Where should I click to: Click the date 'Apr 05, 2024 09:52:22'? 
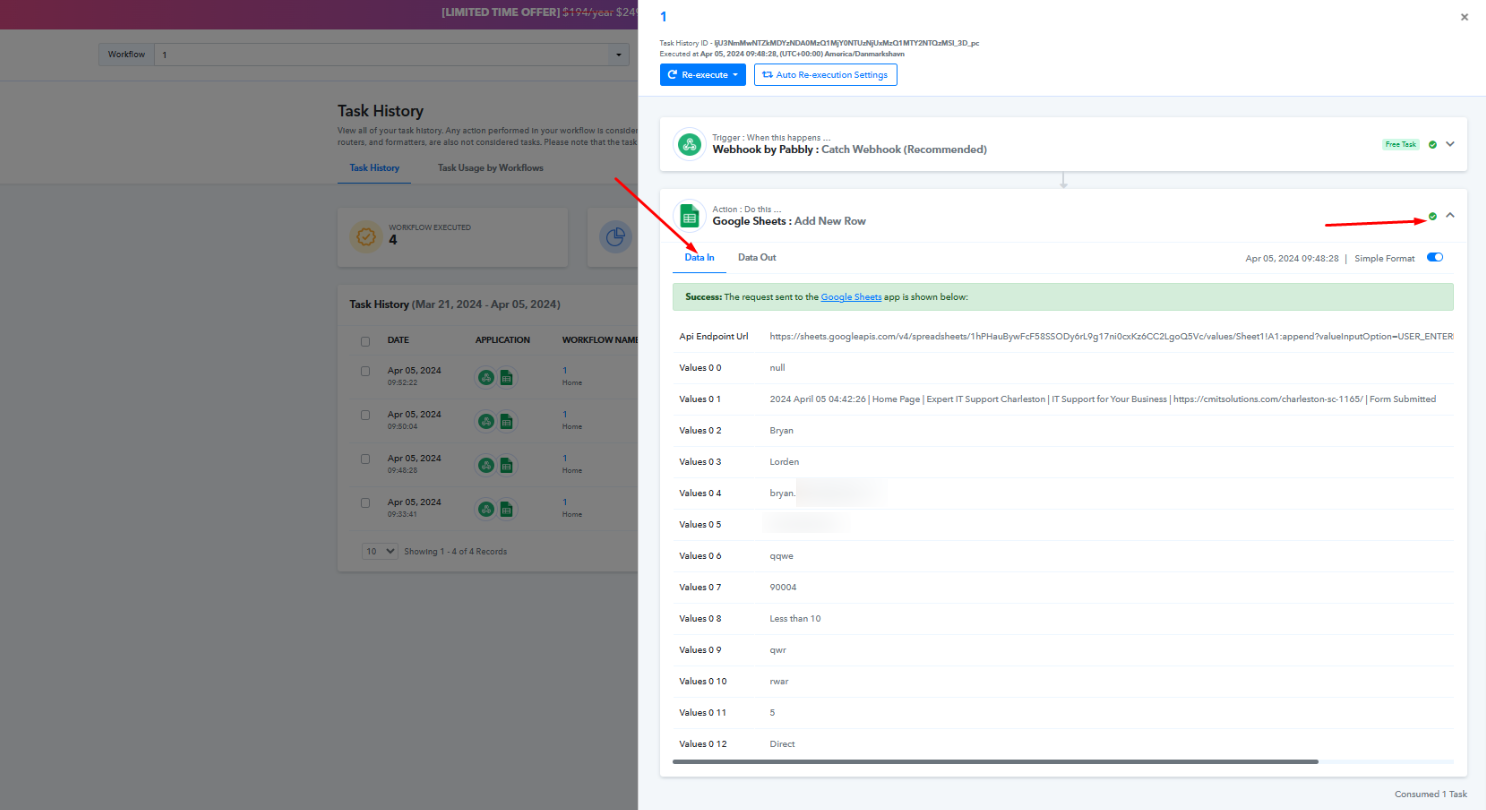click(x=414, y=375)
